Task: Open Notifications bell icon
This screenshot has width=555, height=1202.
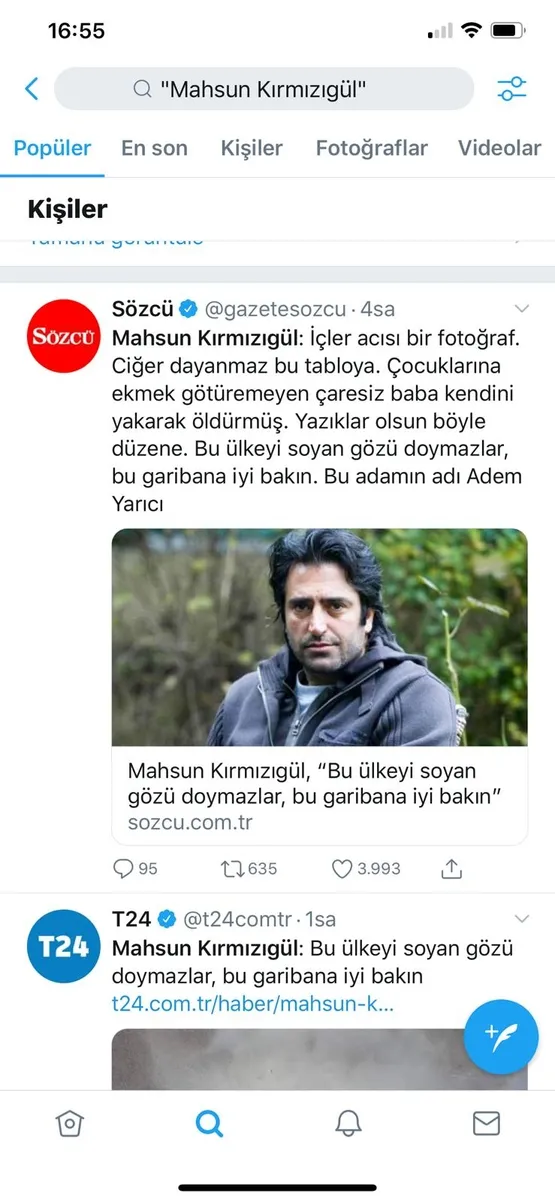Action: point(348,1123)
